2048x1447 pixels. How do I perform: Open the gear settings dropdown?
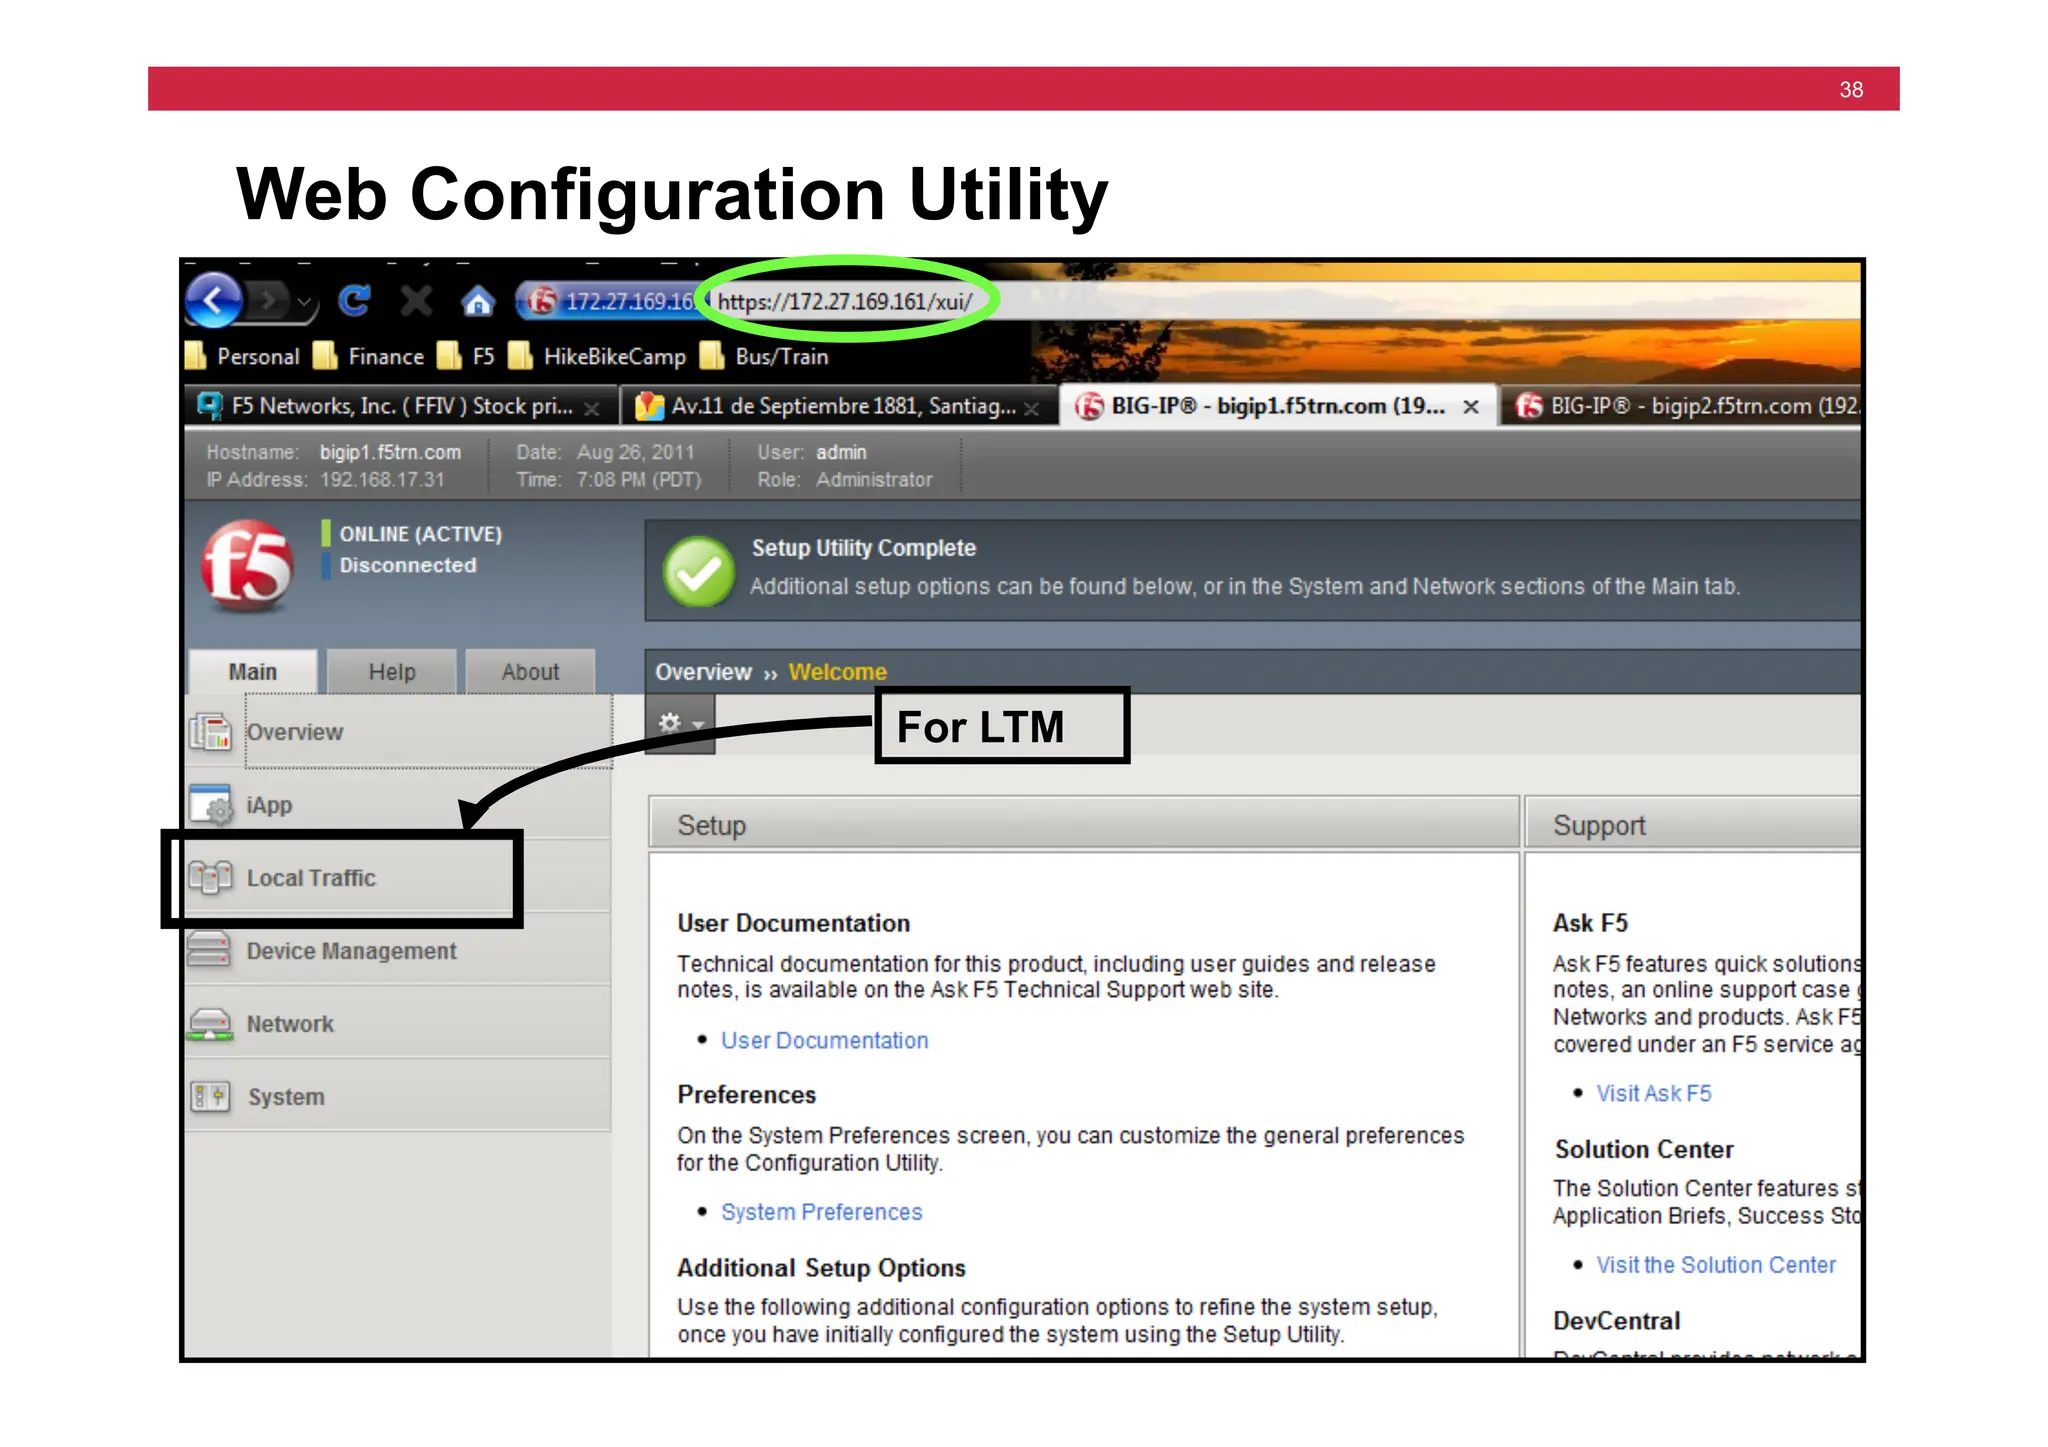tap(680, 723)
